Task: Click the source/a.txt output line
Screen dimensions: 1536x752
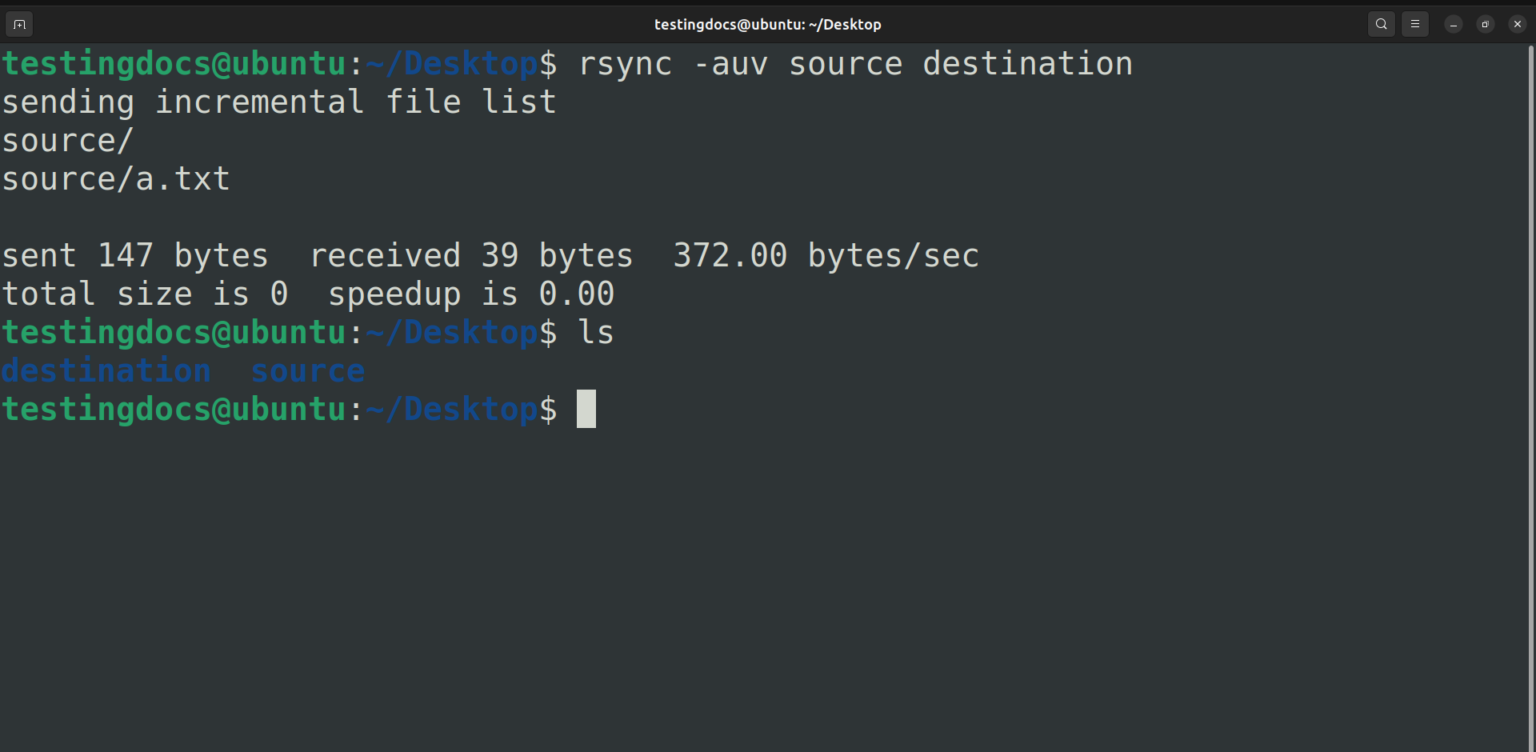Action: pyautogui.click(x=115, y=178)
